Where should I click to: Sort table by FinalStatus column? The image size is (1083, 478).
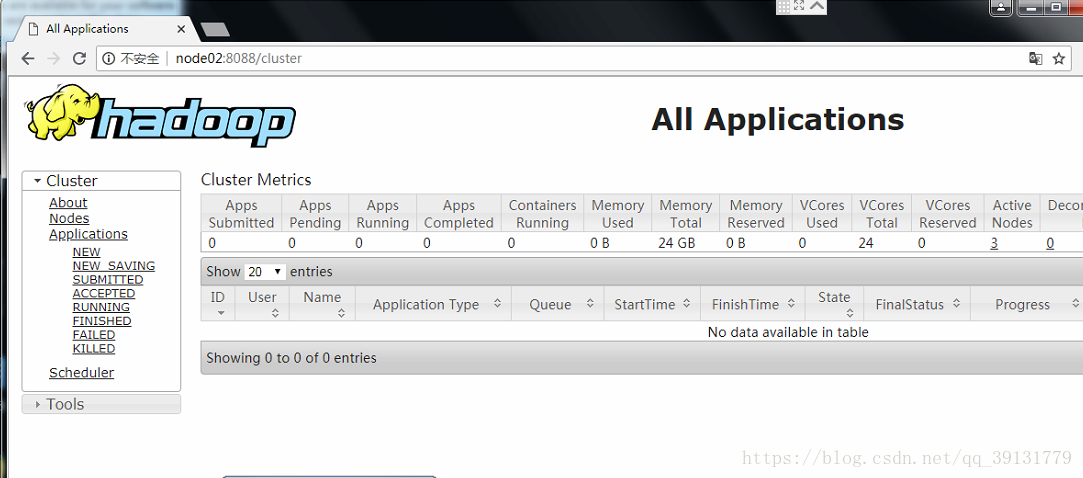917,304
